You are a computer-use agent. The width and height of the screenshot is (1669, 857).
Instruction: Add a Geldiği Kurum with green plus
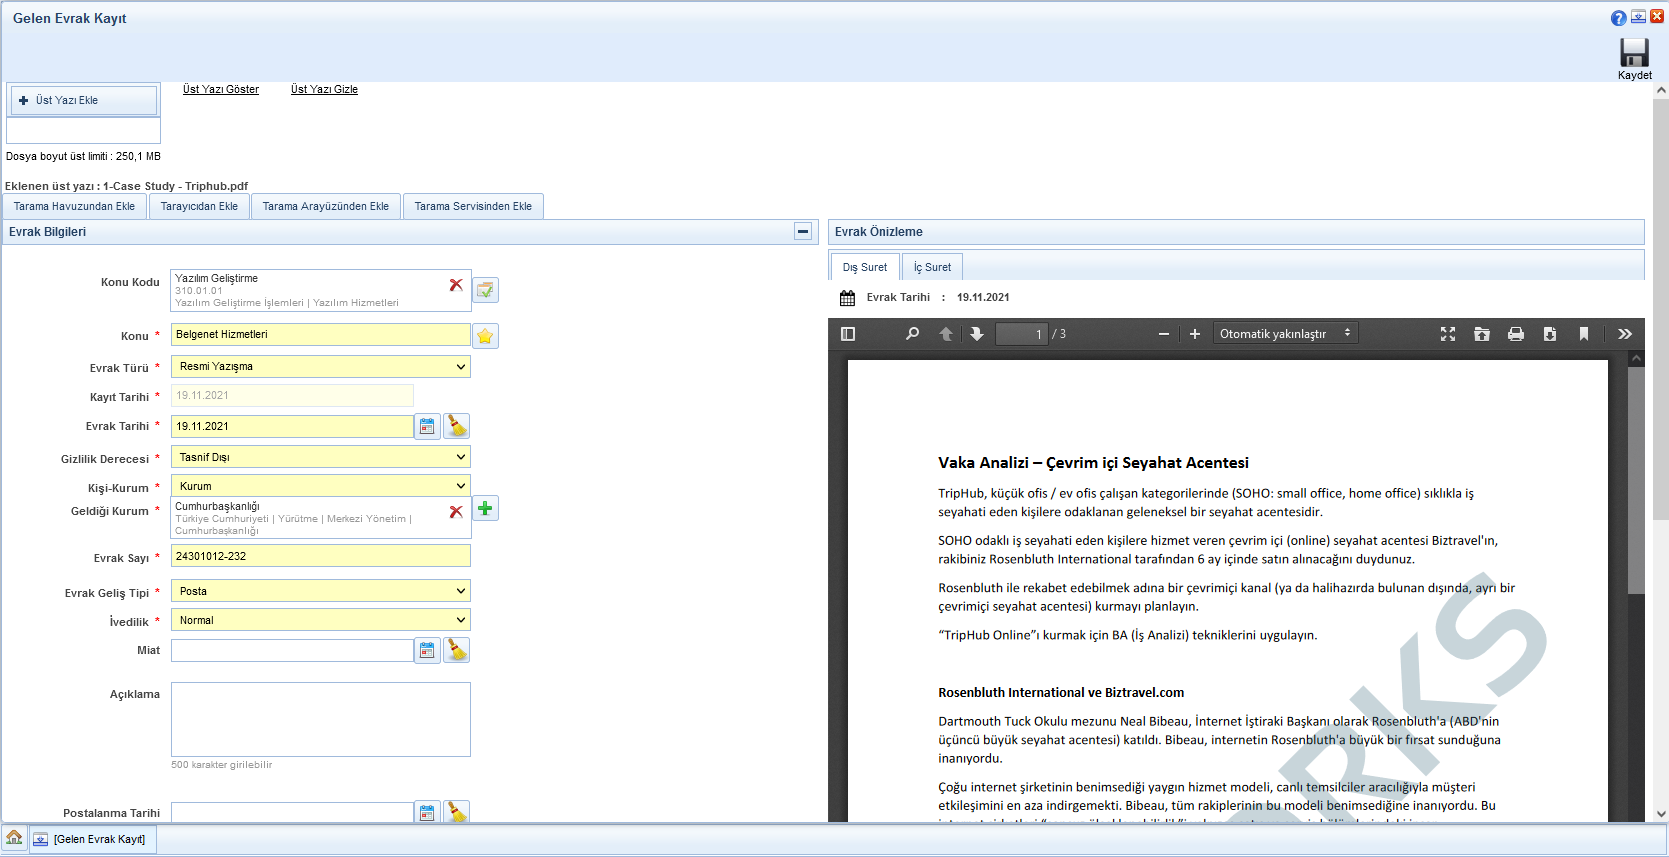point(485,509)
